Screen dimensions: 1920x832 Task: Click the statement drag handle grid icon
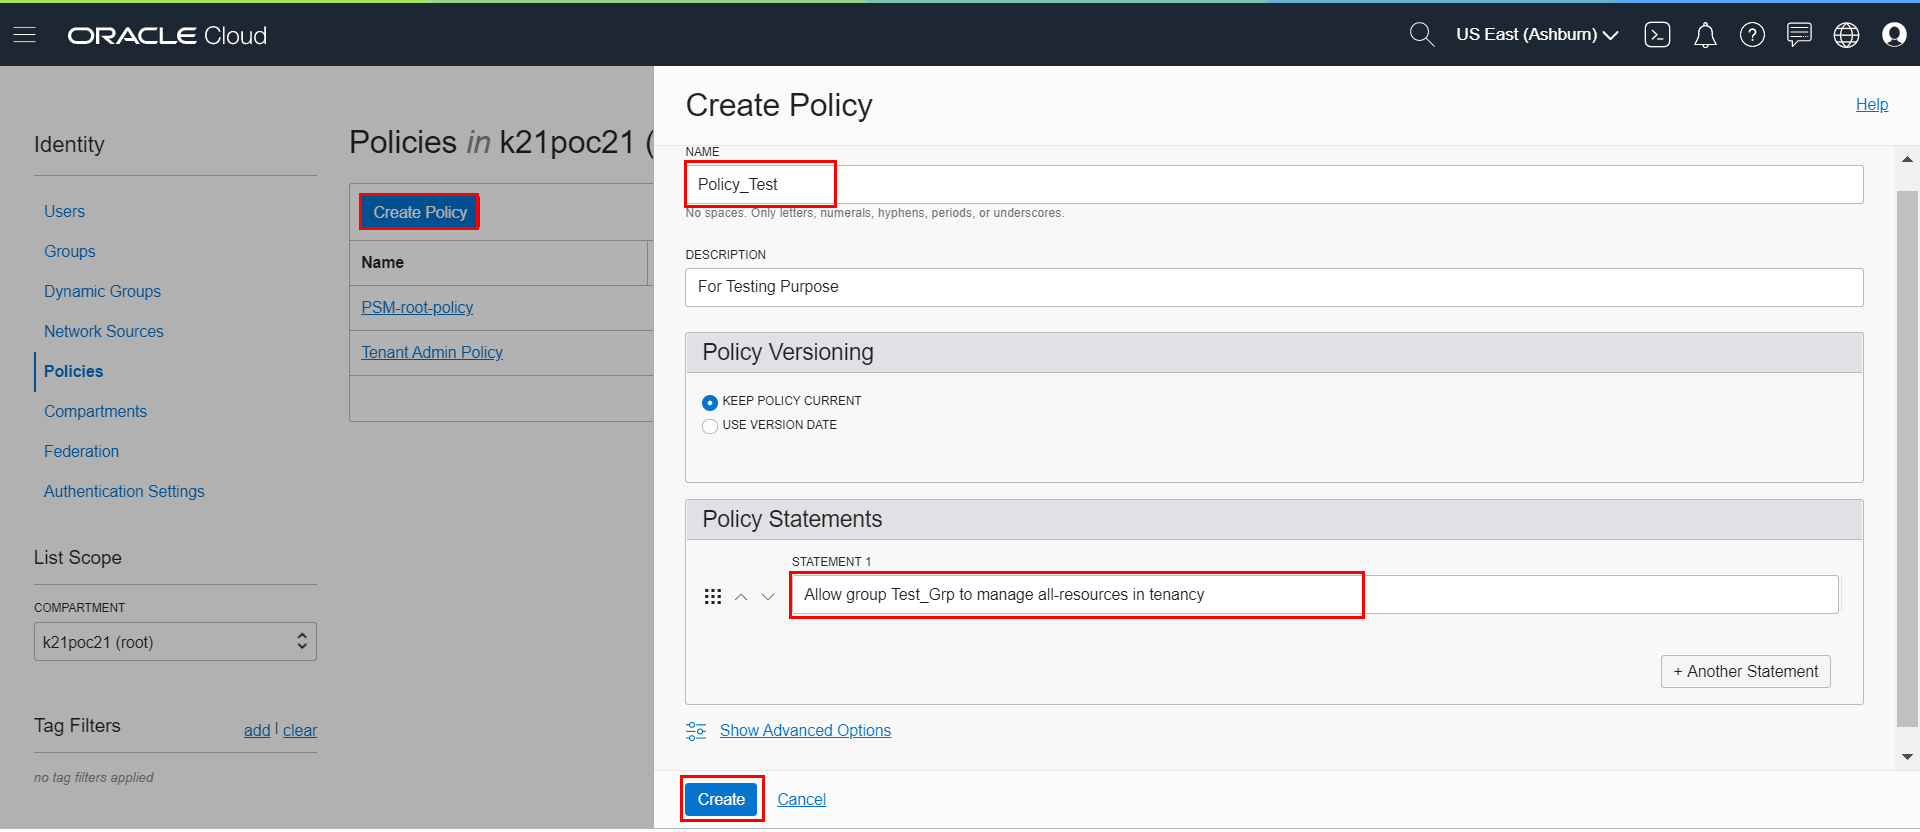coord(713,596)
